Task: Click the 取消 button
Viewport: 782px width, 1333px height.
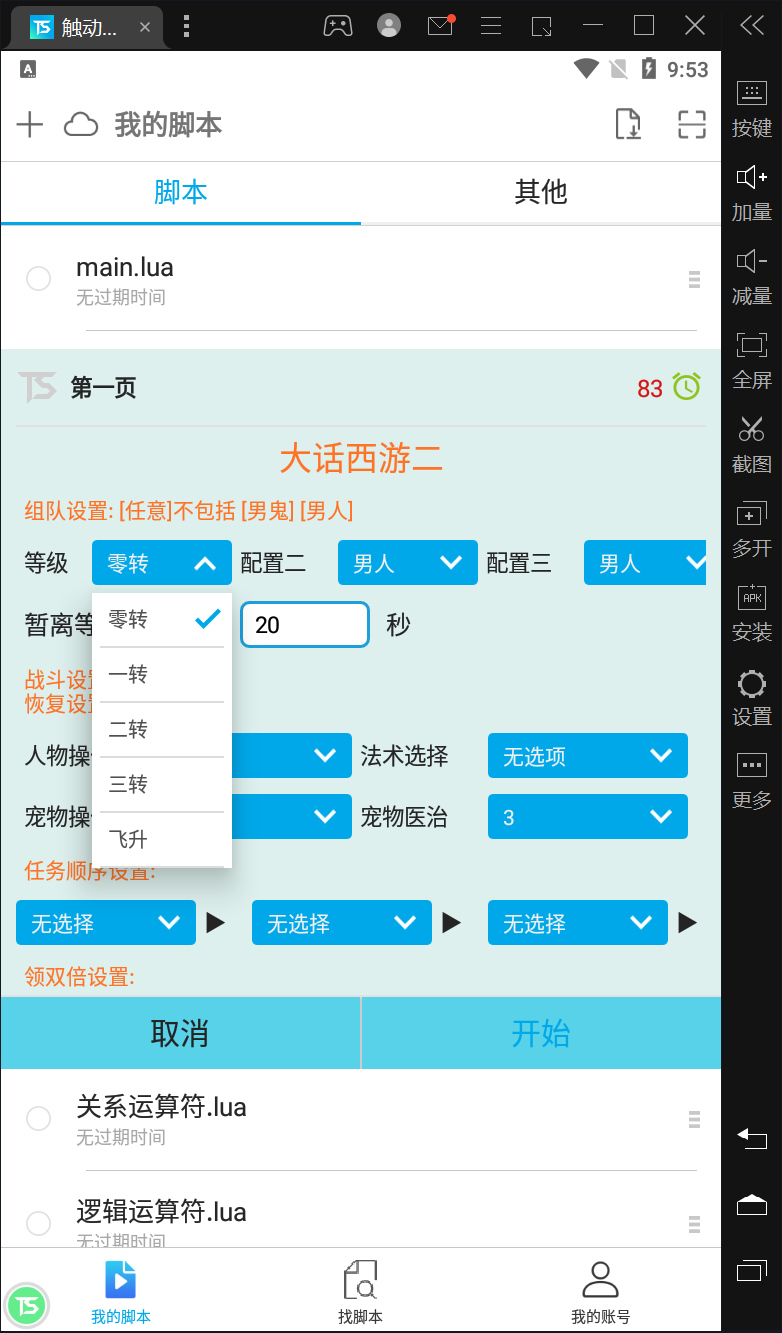Action: (x=180, y=1033)
